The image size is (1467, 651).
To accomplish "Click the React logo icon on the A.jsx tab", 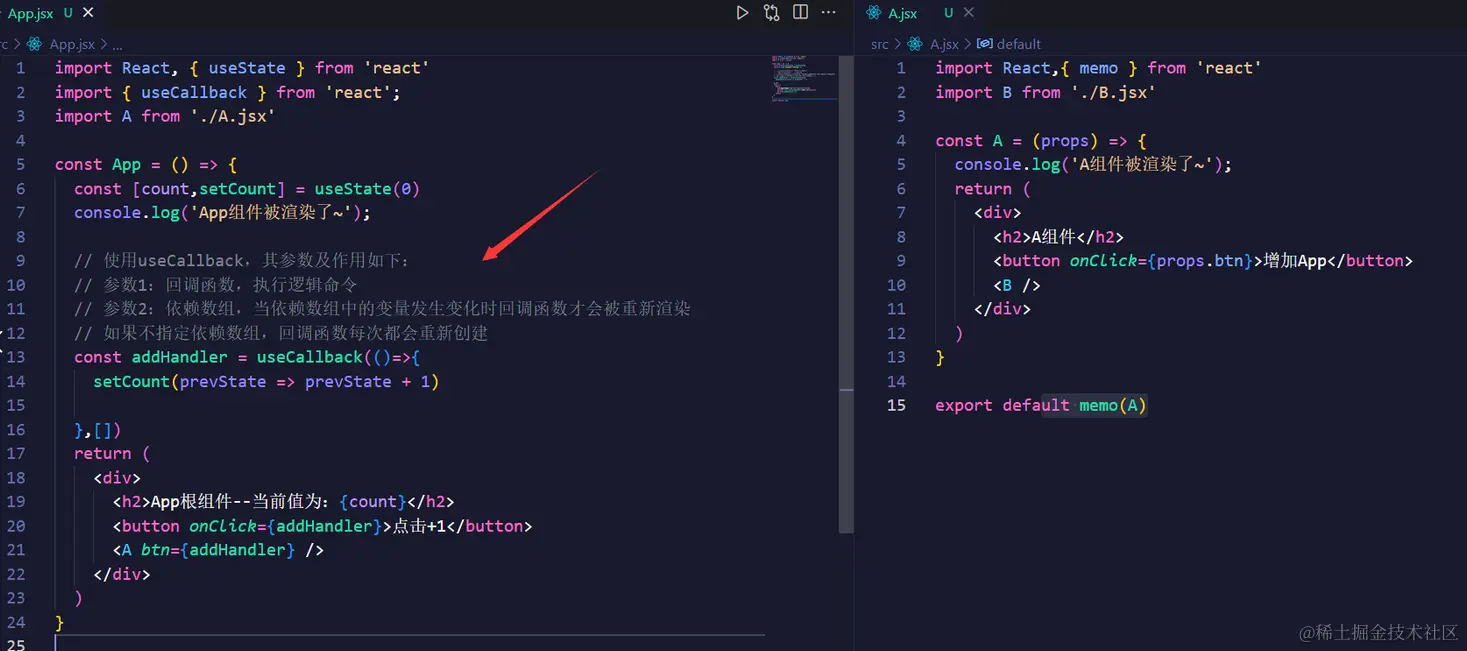I will point(874,12).
